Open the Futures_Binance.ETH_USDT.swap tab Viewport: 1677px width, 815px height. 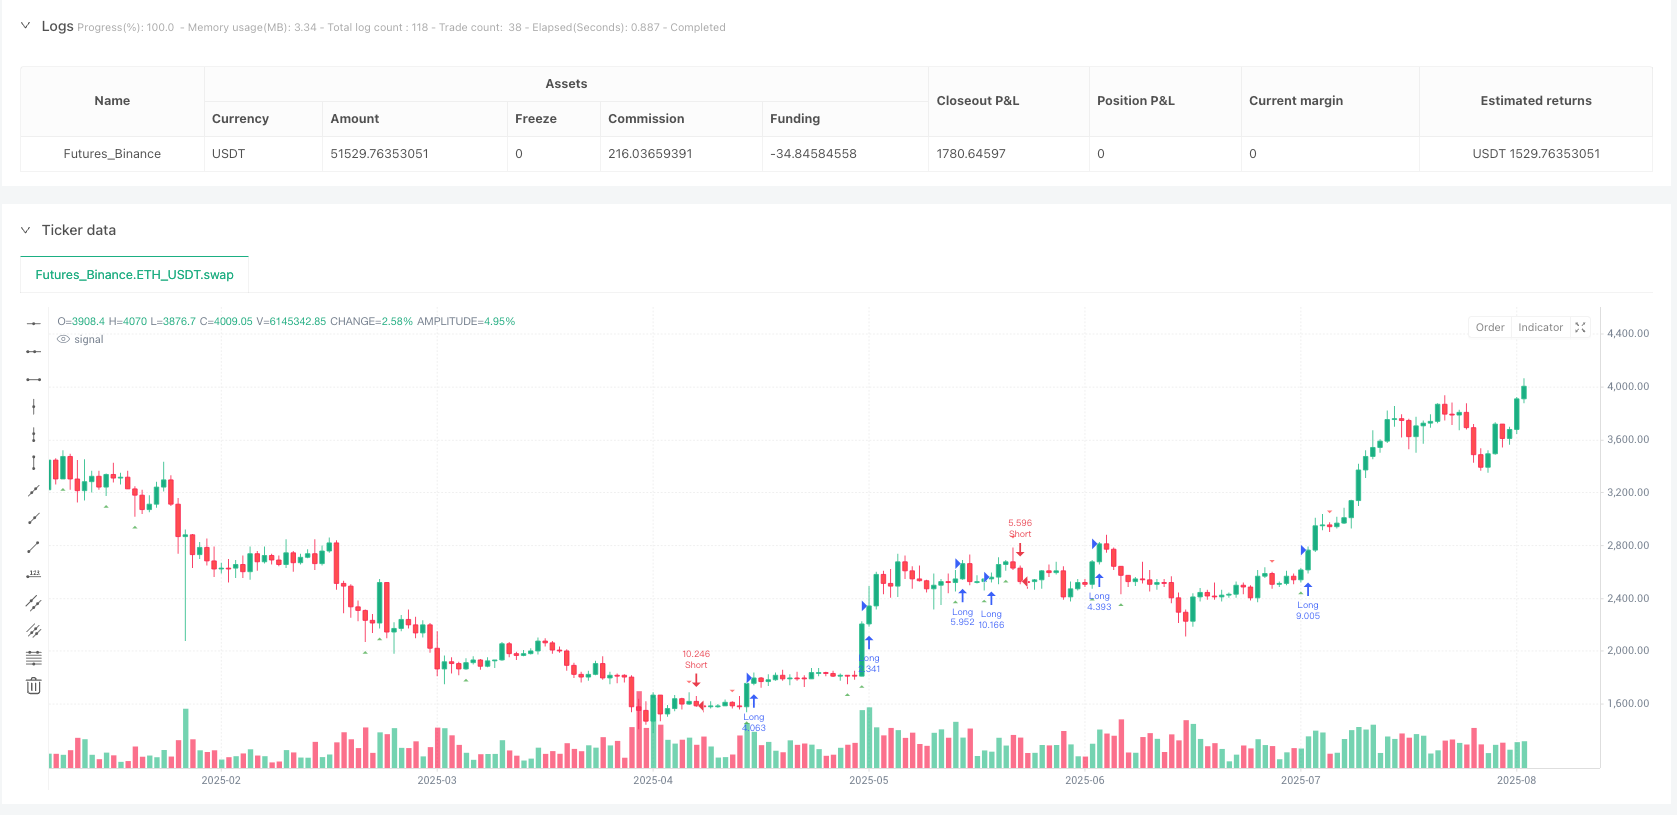click(134, 275)
